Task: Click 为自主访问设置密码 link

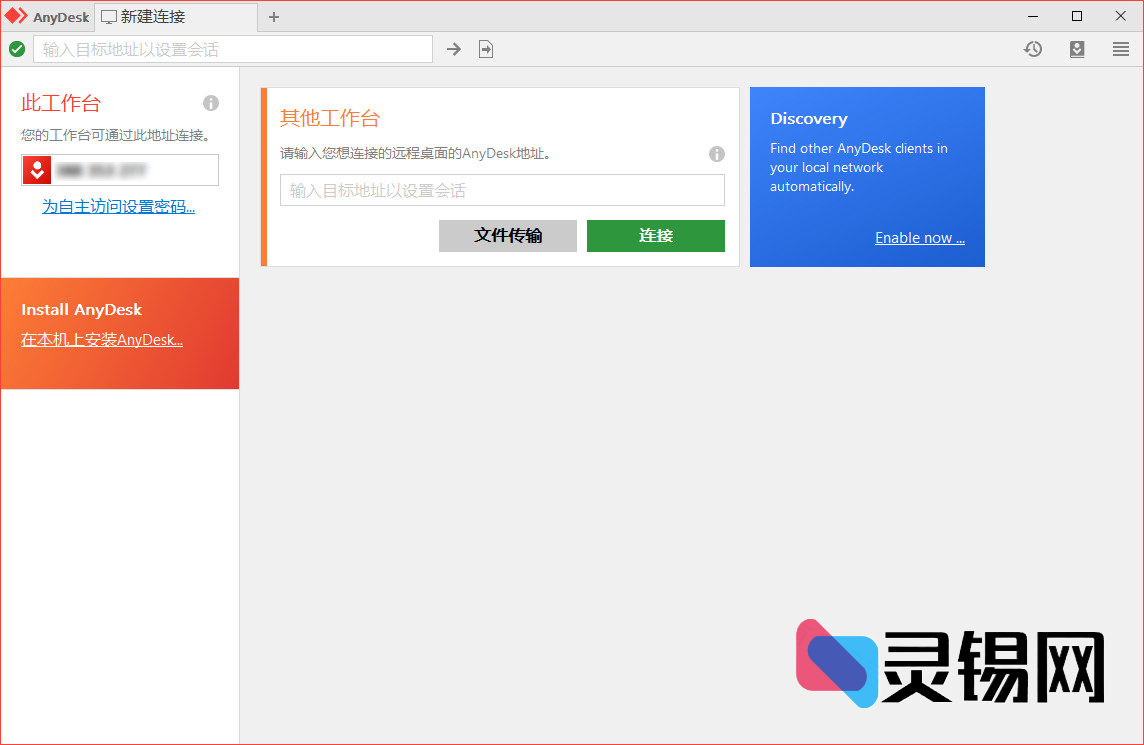Action: point(119,206)
